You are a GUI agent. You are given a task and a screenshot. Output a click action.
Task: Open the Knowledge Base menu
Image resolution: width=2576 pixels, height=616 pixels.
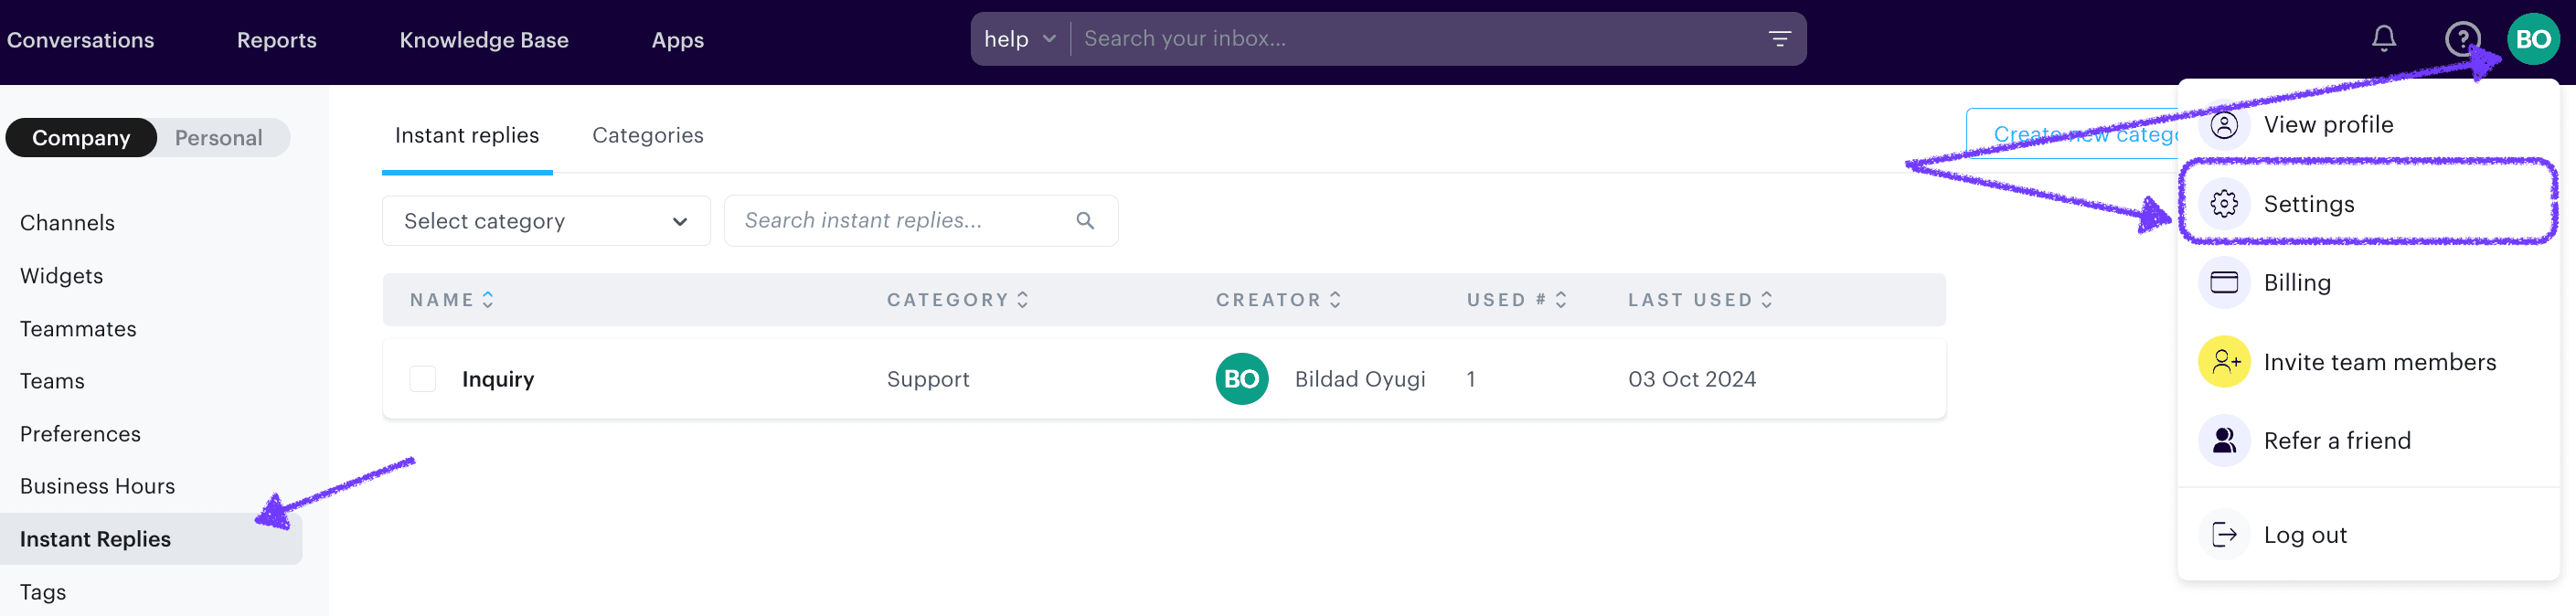(x=484, y=40)
